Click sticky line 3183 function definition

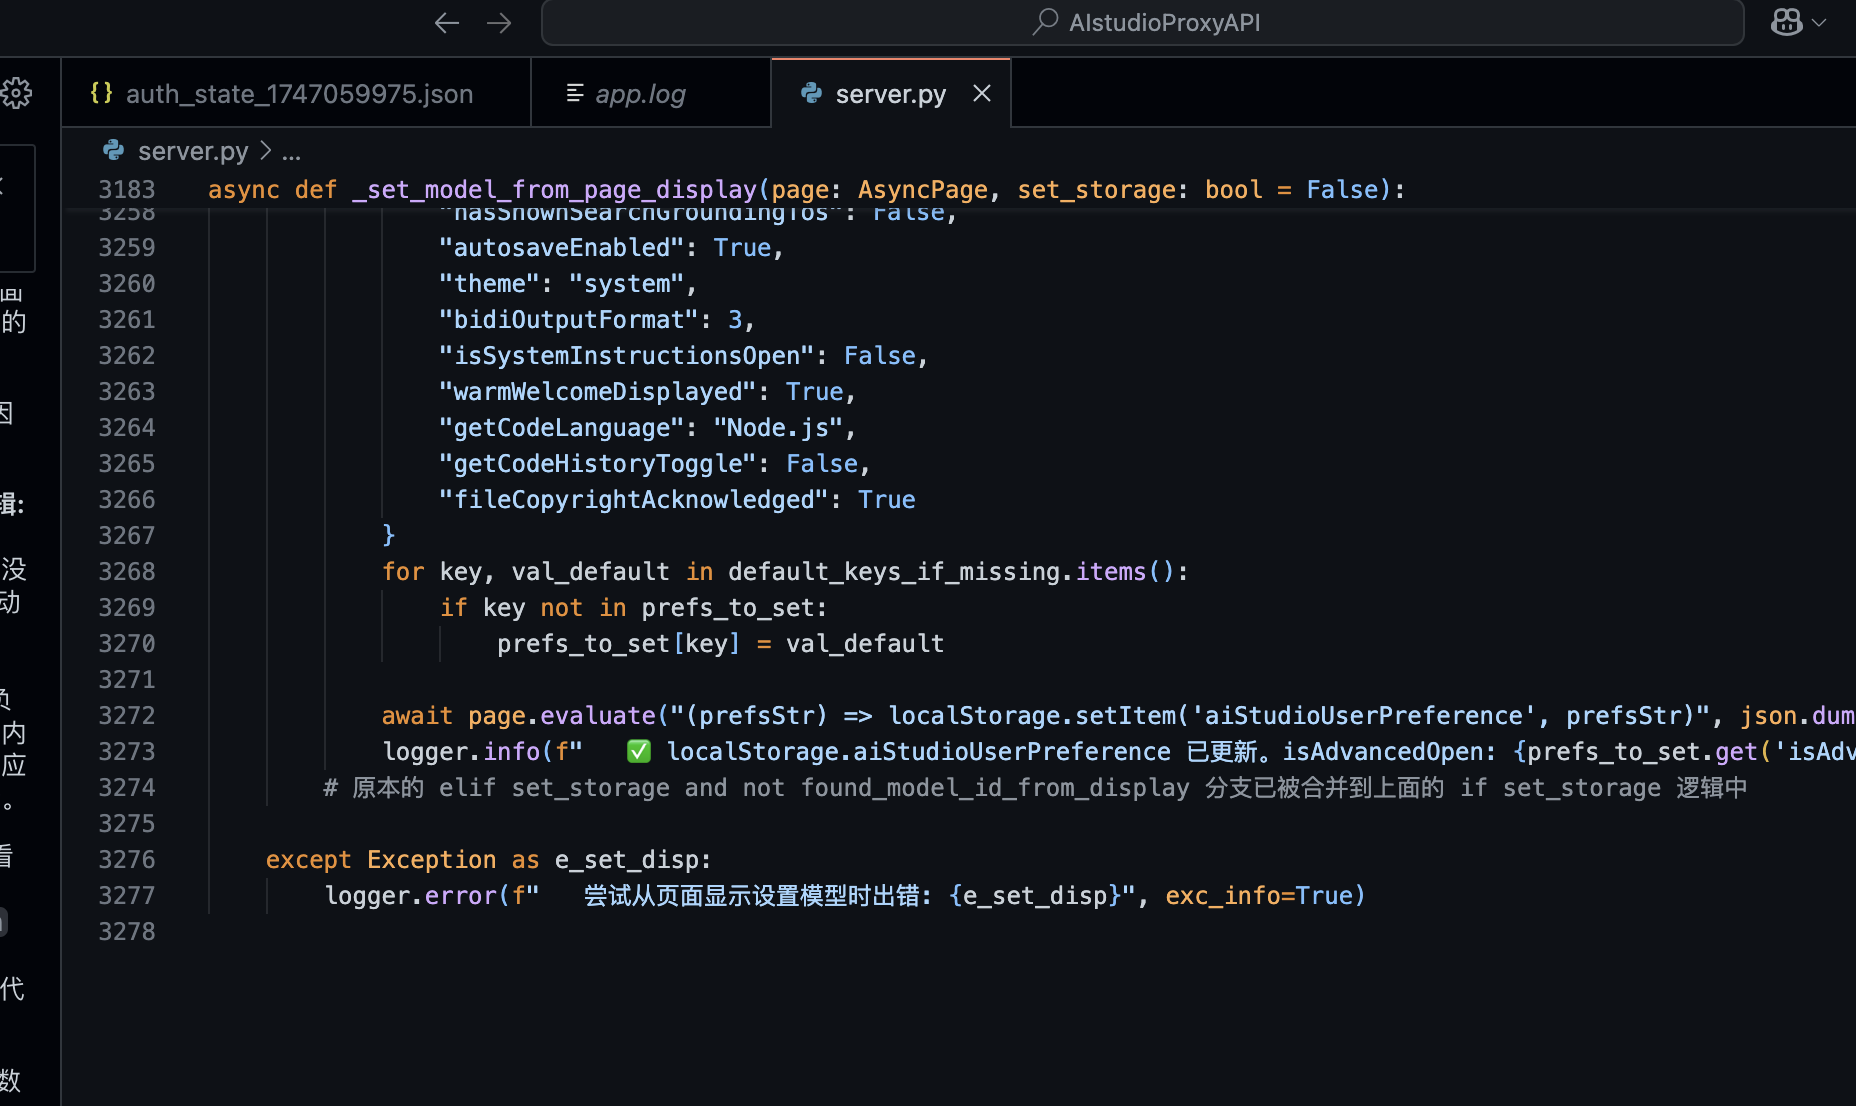[806, 190]
